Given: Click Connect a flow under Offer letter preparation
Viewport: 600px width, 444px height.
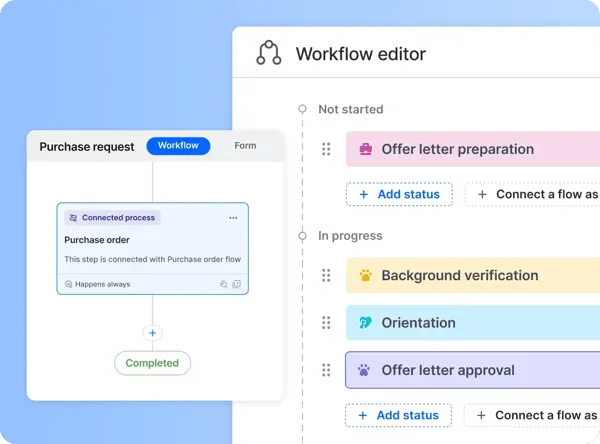Looking at the screenshot, I should click(533, 194).
